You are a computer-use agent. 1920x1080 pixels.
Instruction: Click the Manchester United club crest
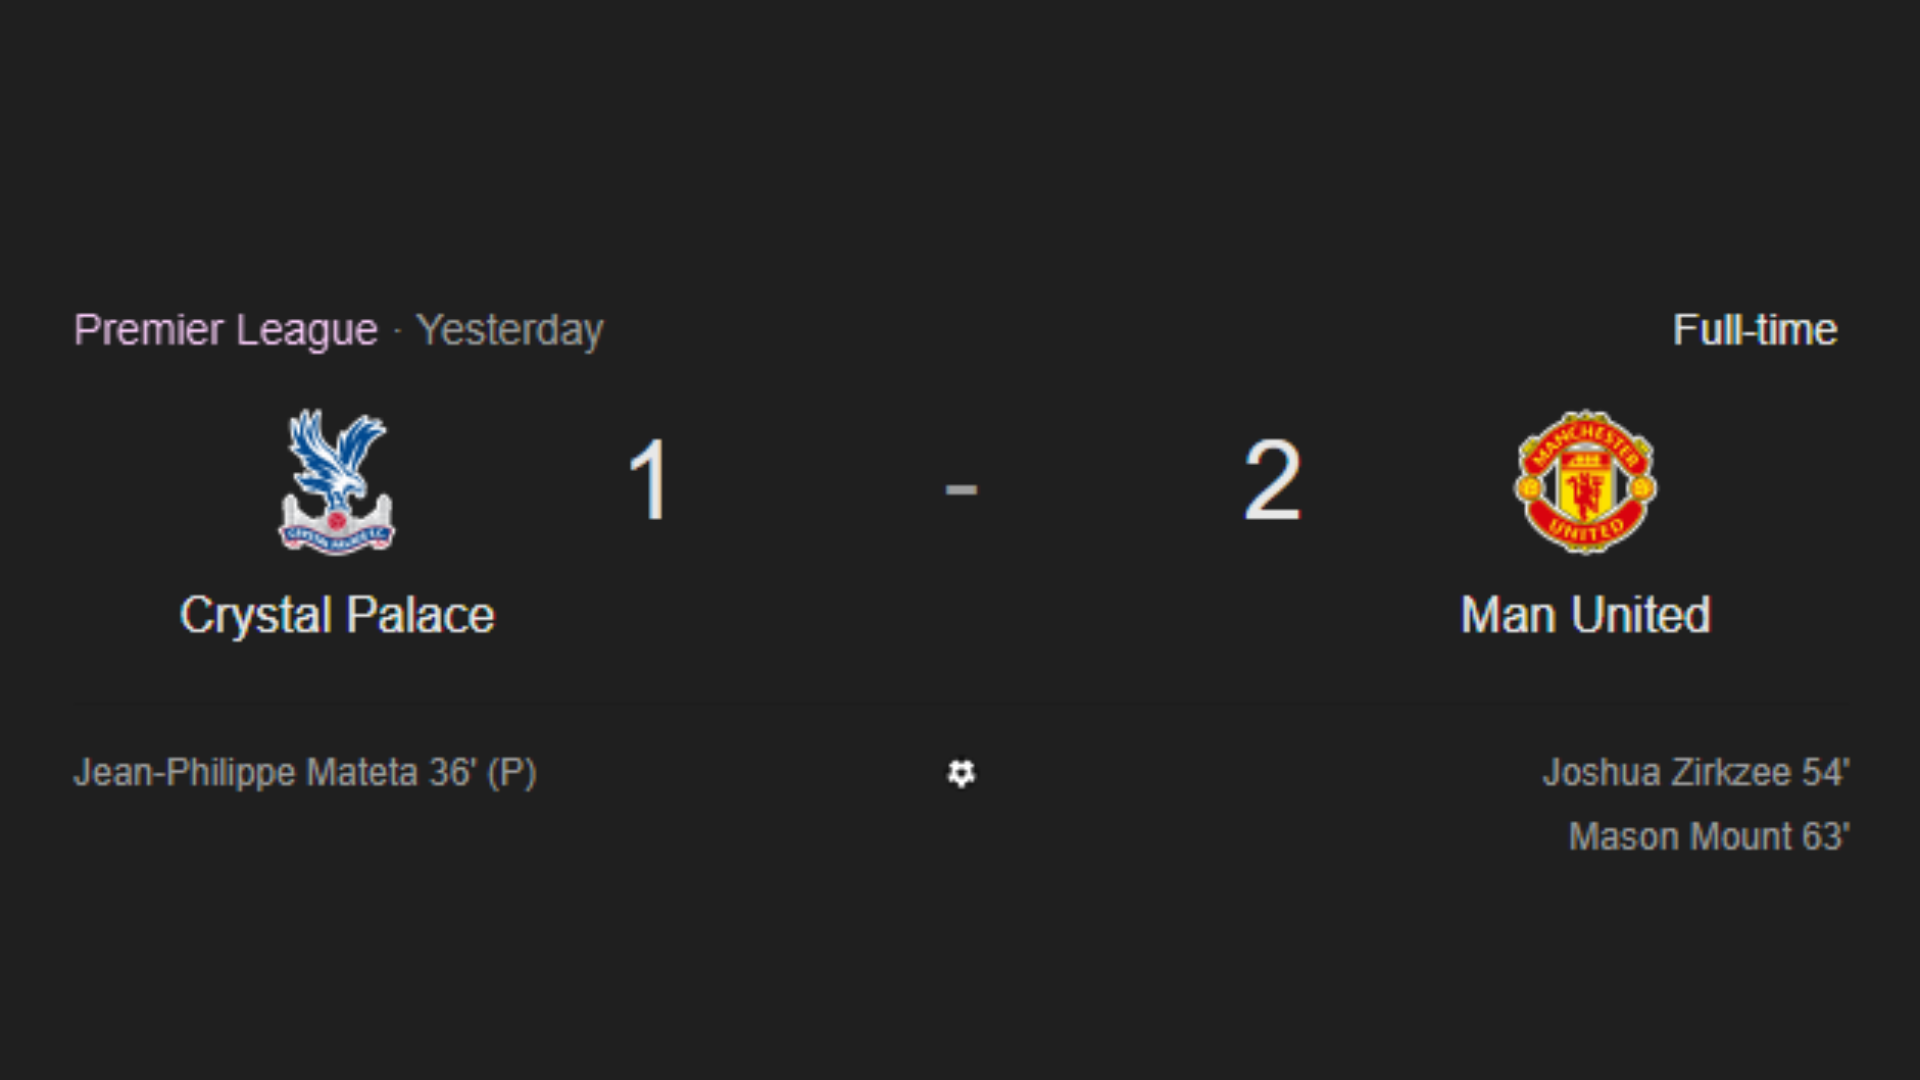(1585, 482)
